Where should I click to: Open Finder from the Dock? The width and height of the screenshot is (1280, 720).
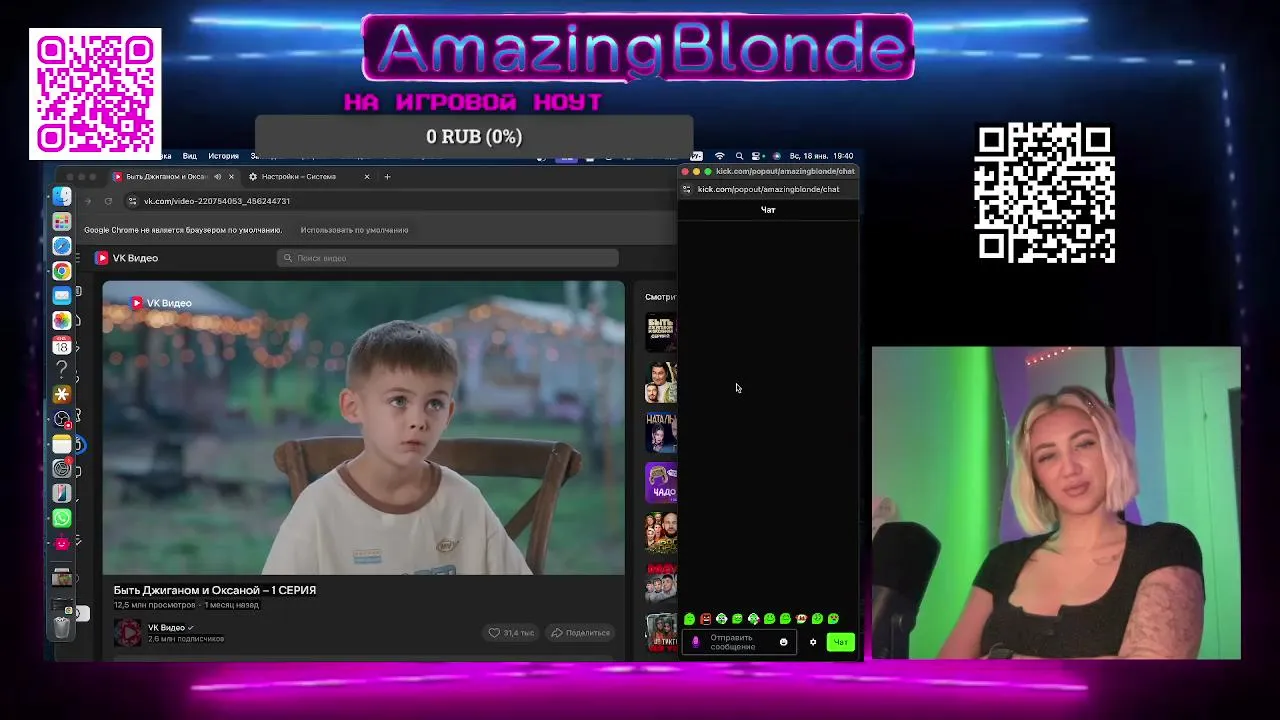62,196
